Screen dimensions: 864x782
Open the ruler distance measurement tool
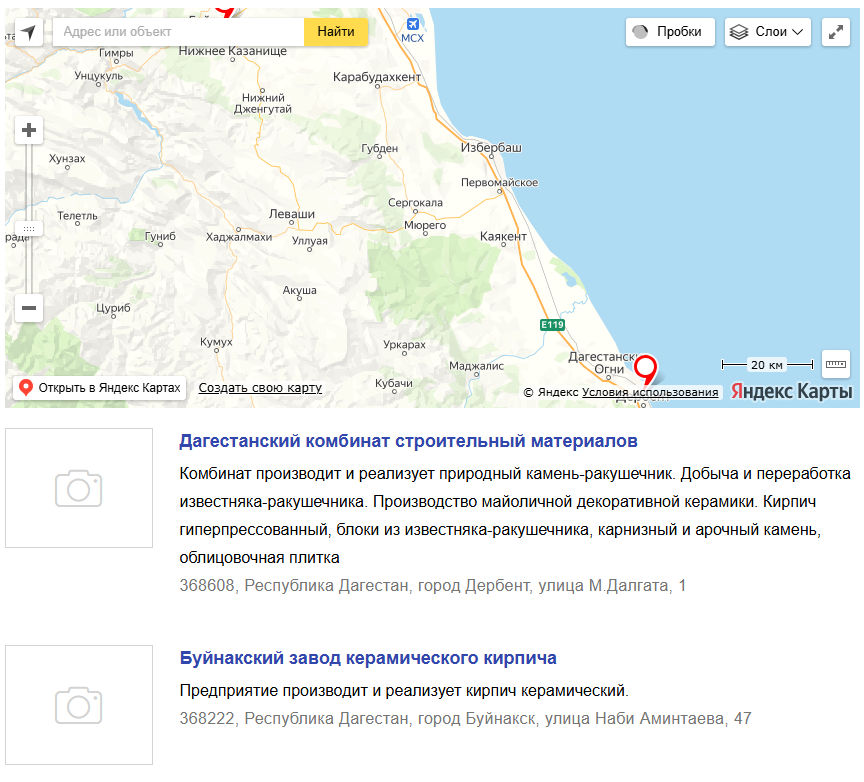click(x=835, y=364)
